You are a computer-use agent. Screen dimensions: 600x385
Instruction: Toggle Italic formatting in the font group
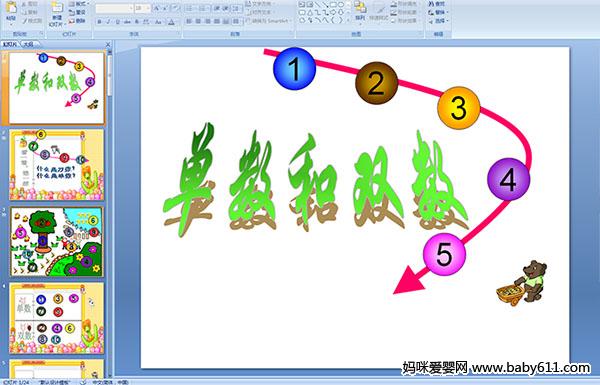coord(108,22)
